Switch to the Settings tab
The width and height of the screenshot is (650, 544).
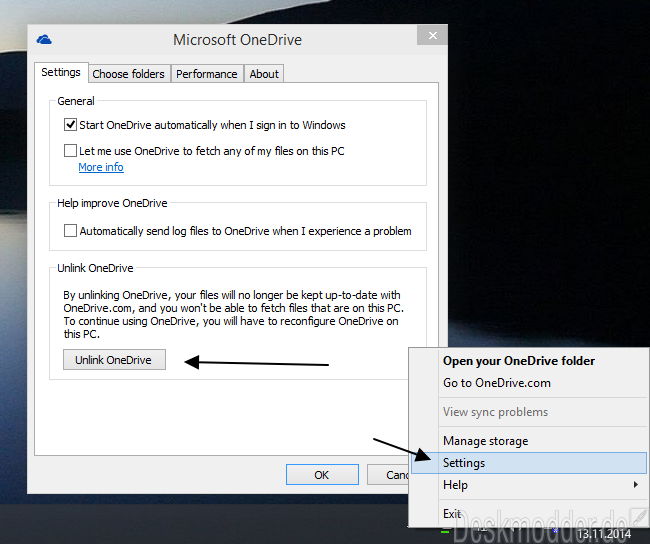click(x=61, y=73)
